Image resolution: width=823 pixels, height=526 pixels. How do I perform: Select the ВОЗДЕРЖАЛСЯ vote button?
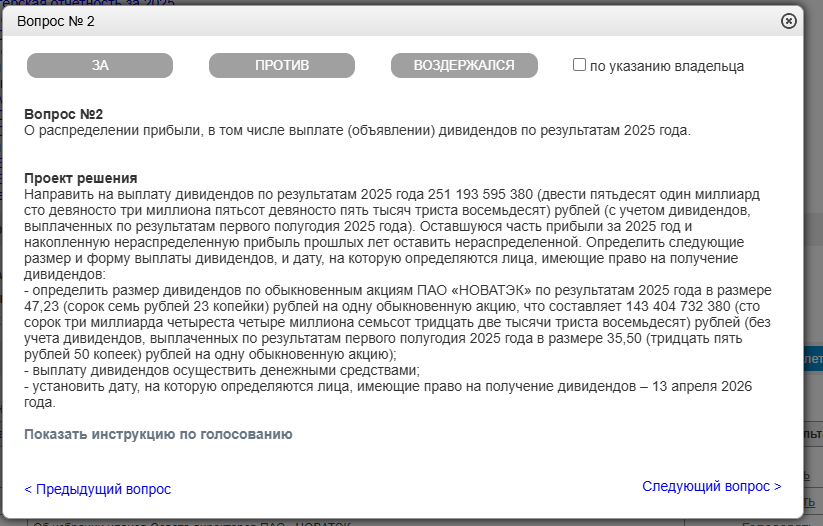pos(464,66)
